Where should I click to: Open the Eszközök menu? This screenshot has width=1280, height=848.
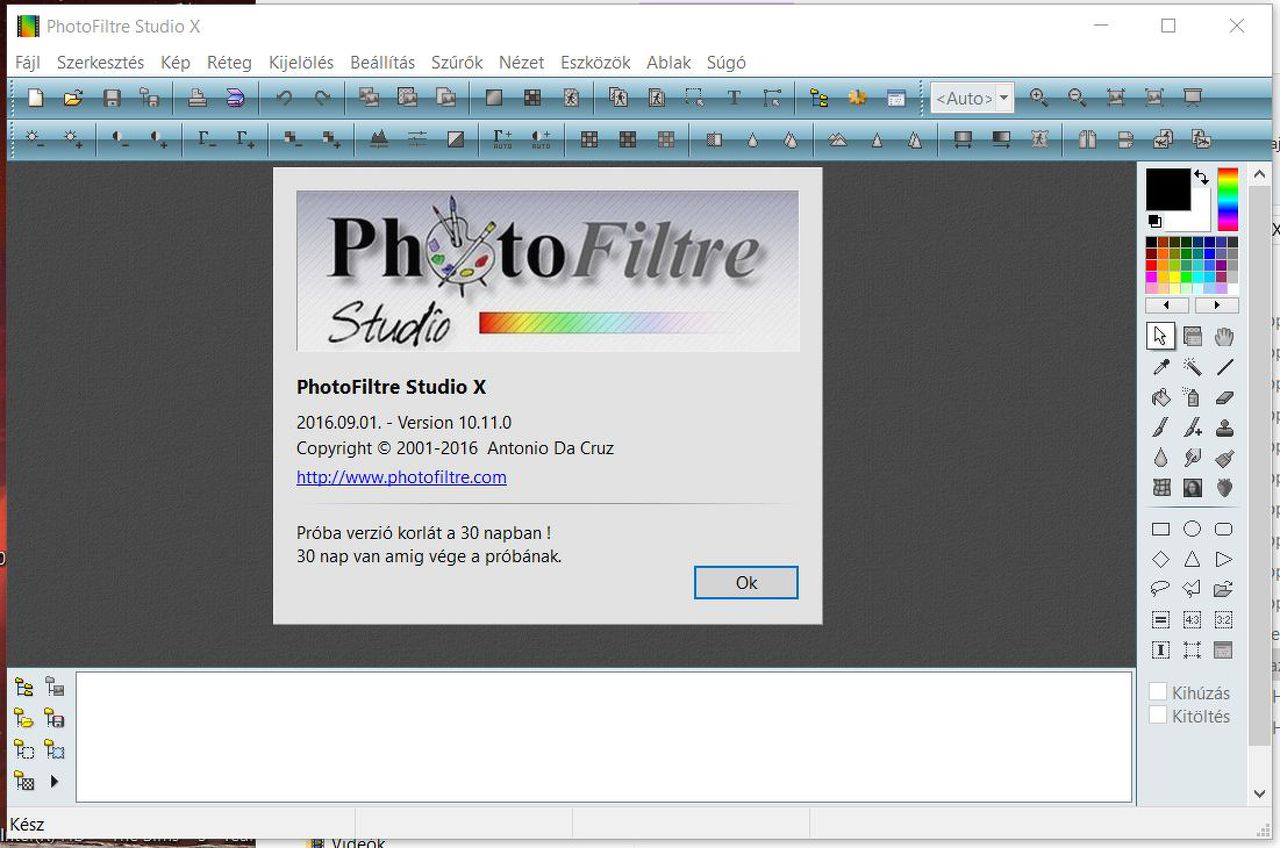coord(595,62)
